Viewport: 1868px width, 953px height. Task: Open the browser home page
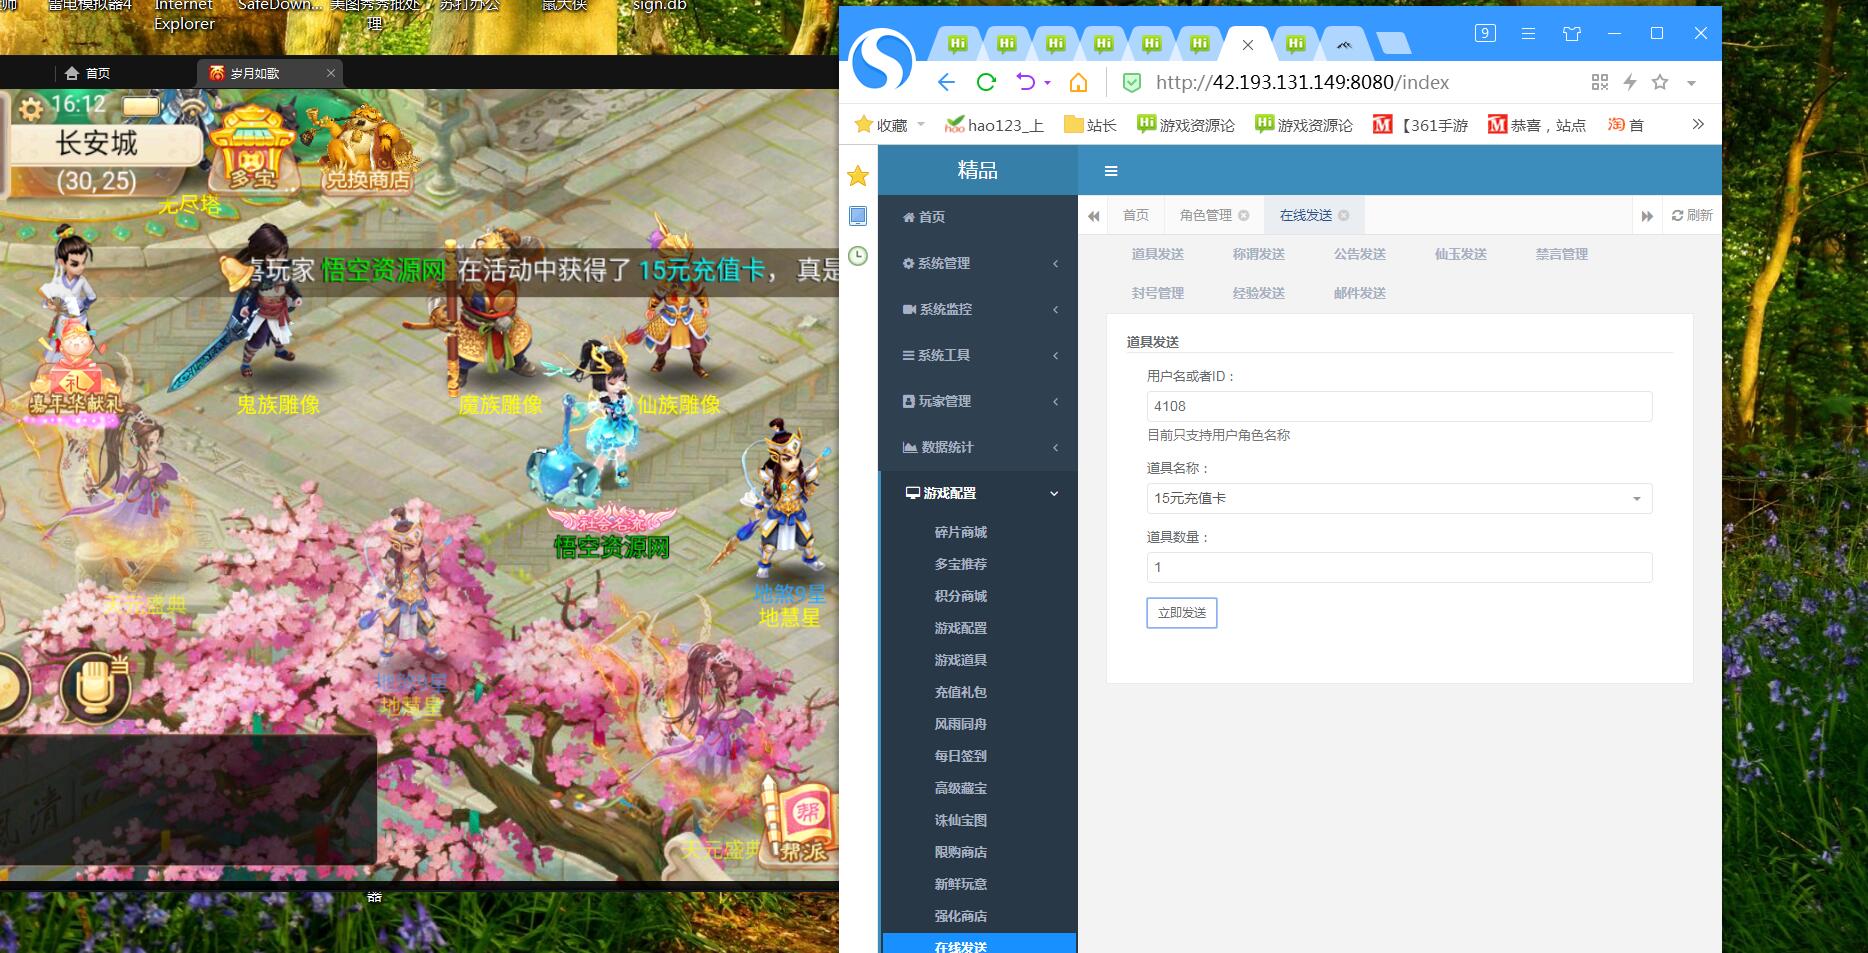tap(1078, 82)
